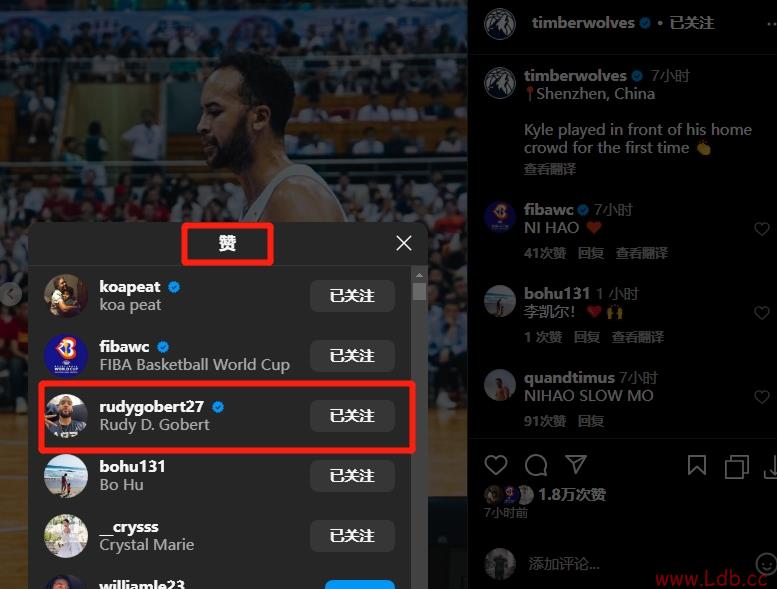Like the post with the heart icon

[496, 465]
